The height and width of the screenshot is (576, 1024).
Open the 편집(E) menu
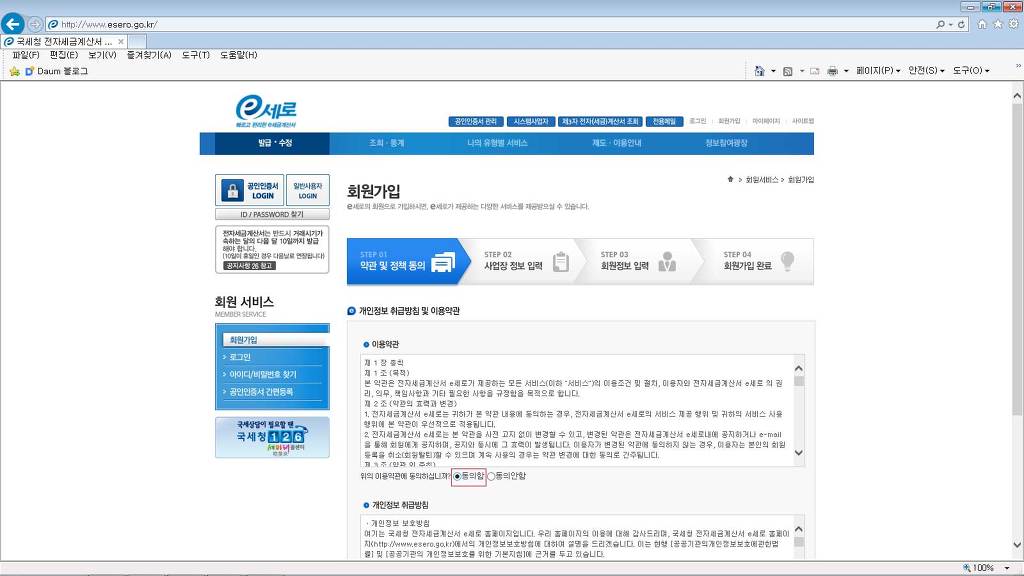[x=63, y=55]
